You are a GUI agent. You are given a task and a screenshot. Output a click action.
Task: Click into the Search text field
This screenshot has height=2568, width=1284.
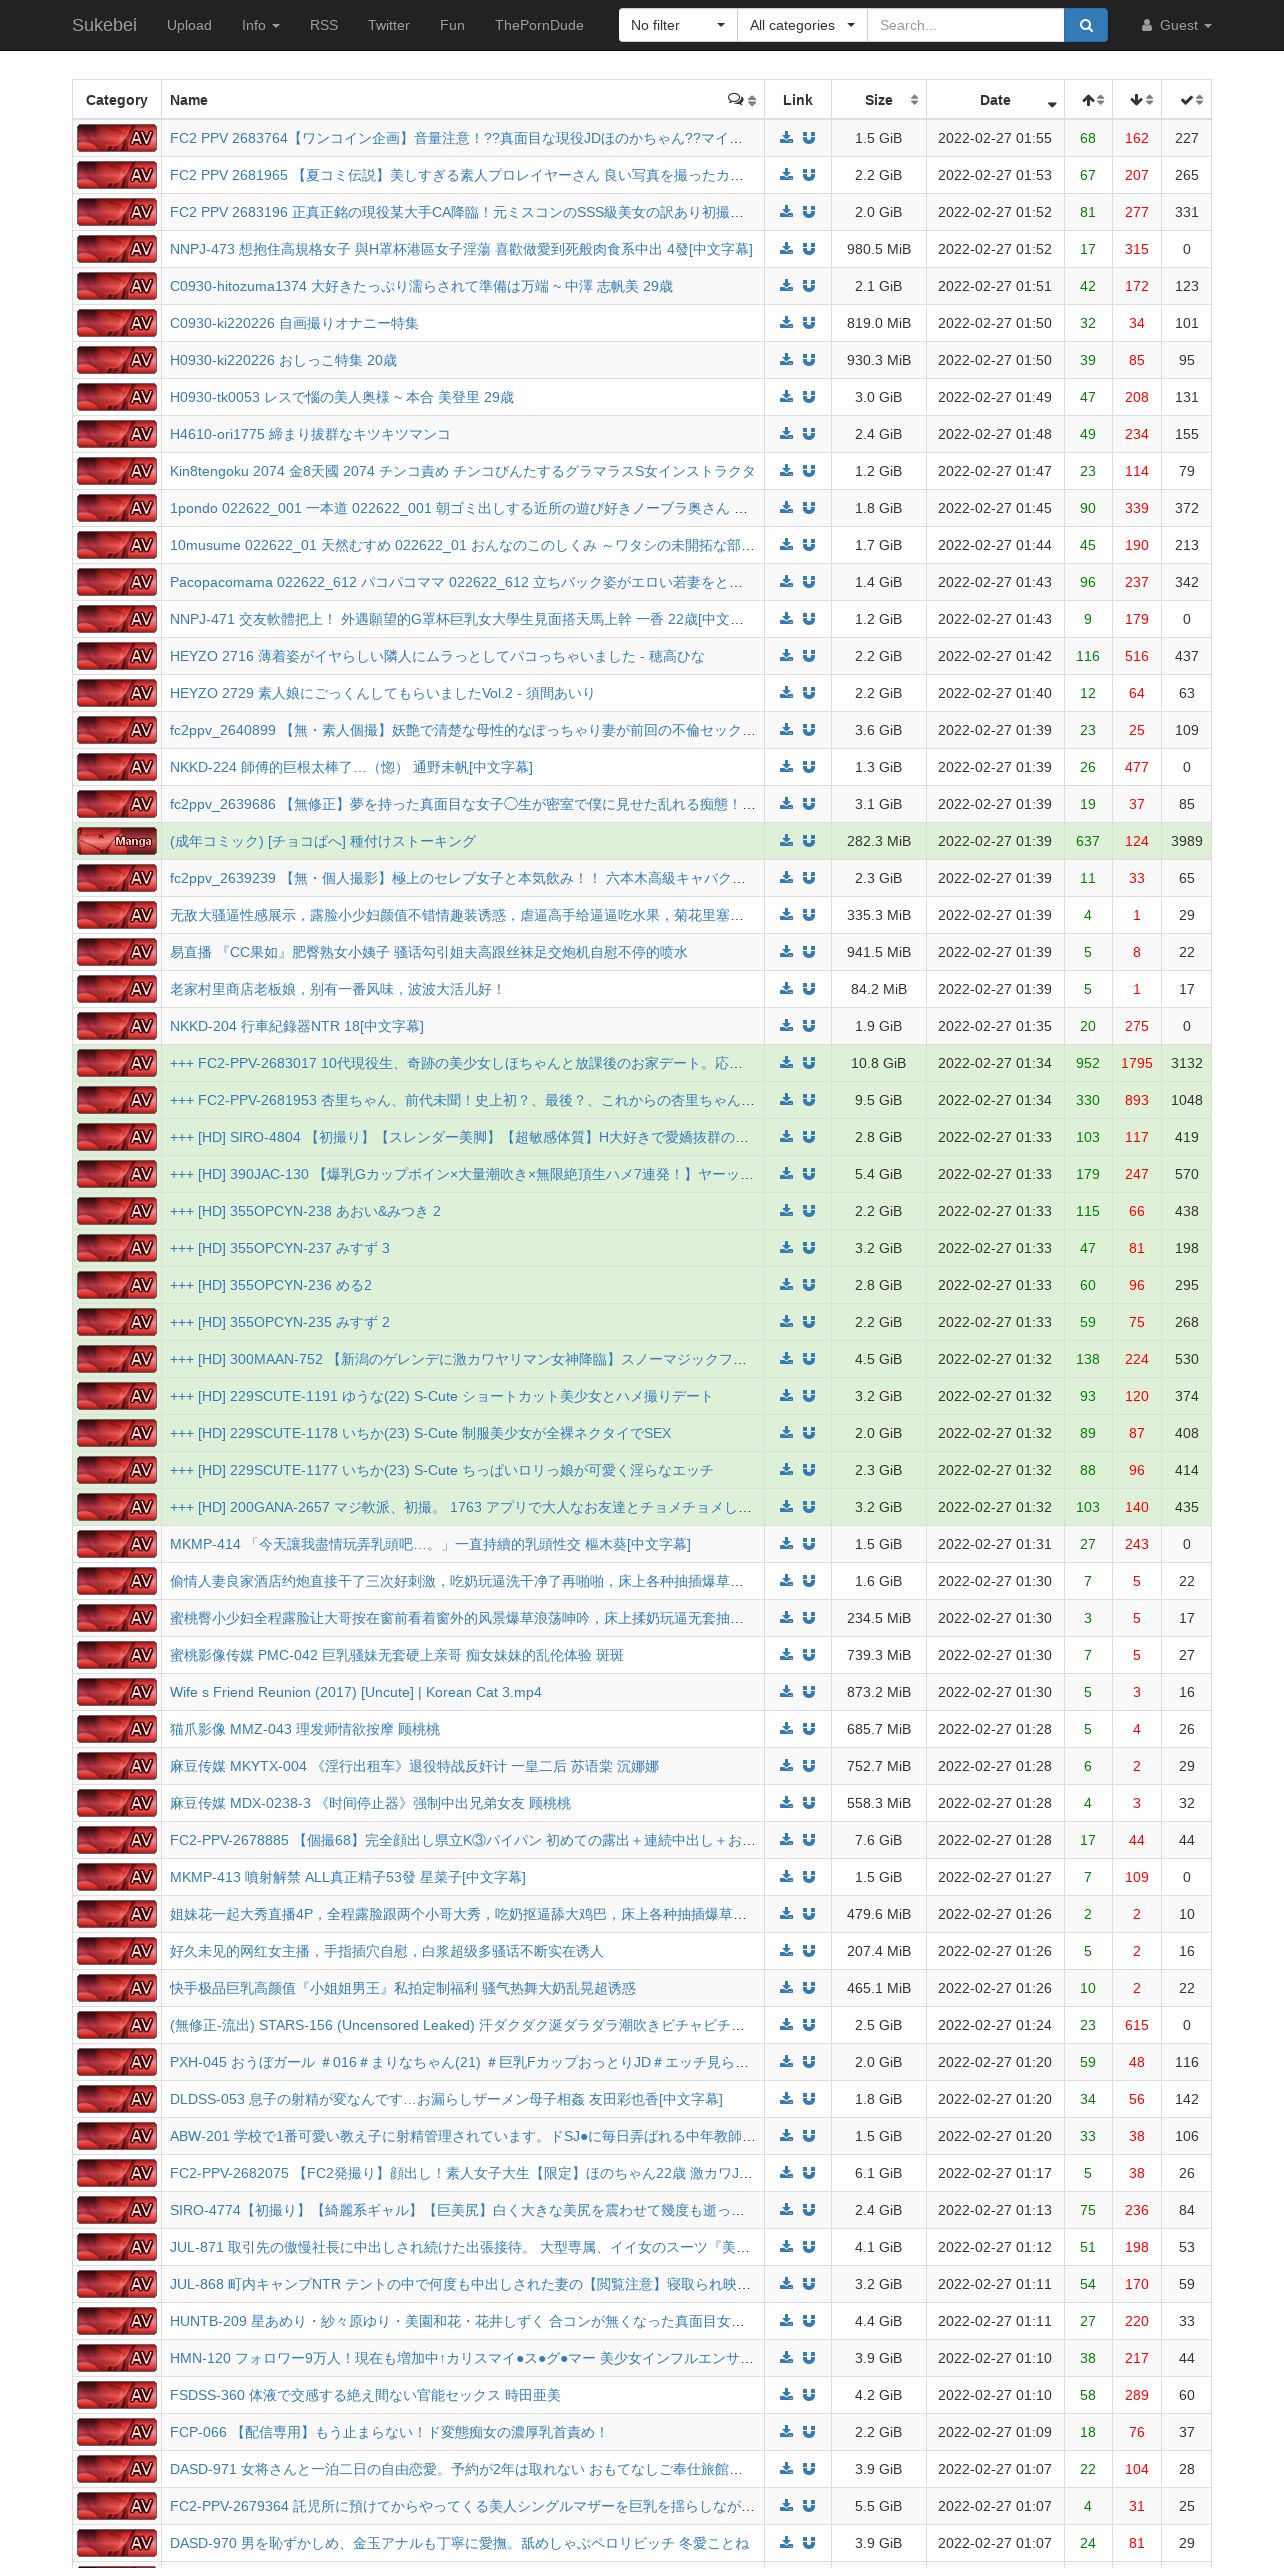coord(965,25)
